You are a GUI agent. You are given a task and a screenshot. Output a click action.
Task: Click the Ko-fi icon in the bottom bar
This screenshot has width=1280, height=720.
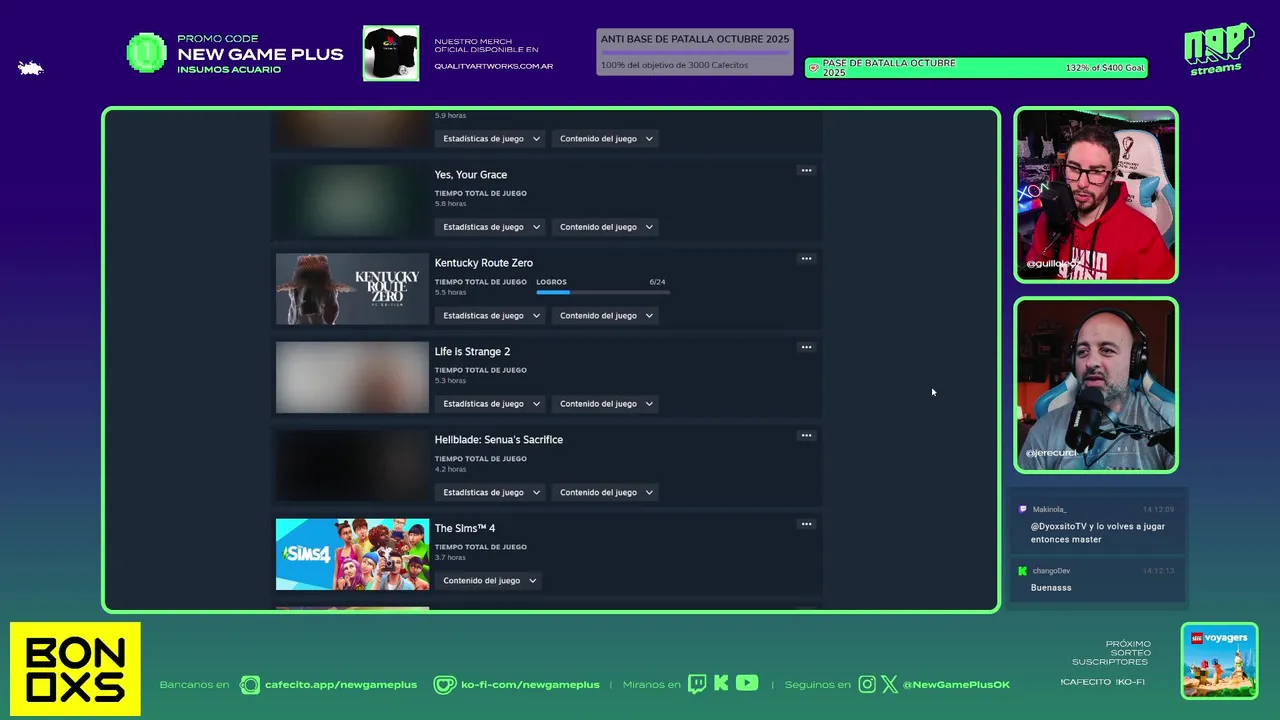coord(445,685)
